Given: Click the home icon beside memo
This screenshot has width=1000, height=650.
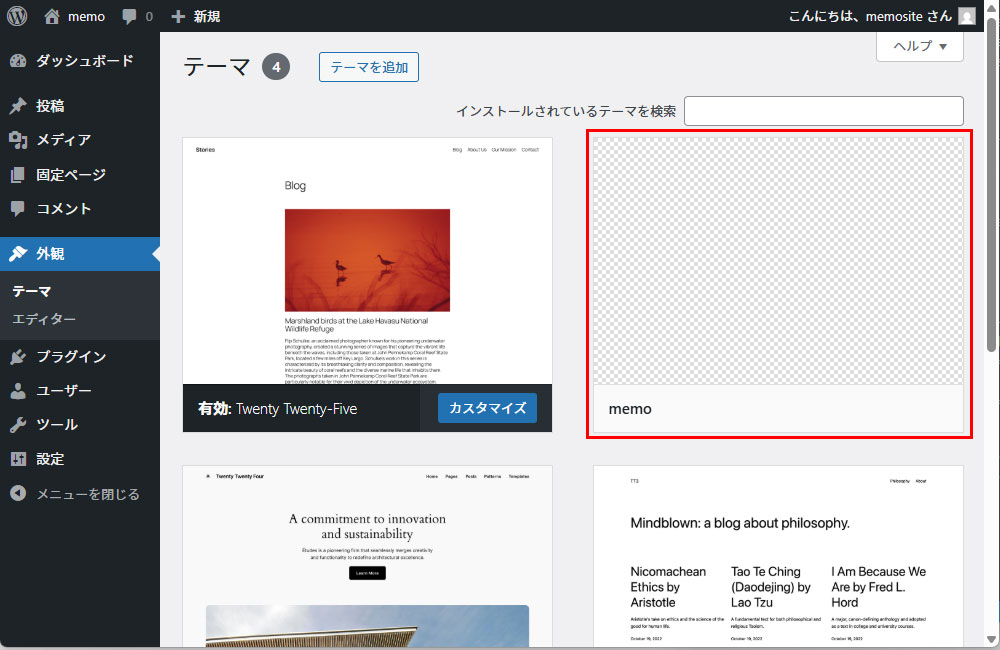Looking at the screenshot, I should click(x=53, y=16).
